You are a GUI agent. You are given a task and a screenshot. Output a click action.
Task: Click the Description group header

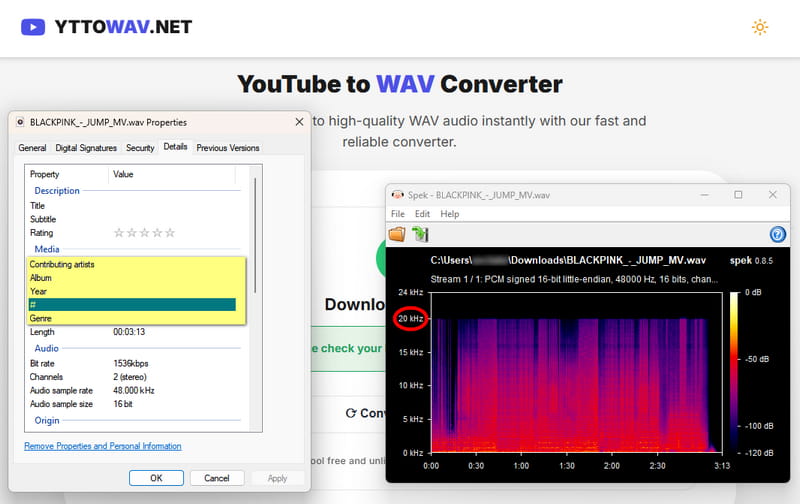tap(57, 191)
